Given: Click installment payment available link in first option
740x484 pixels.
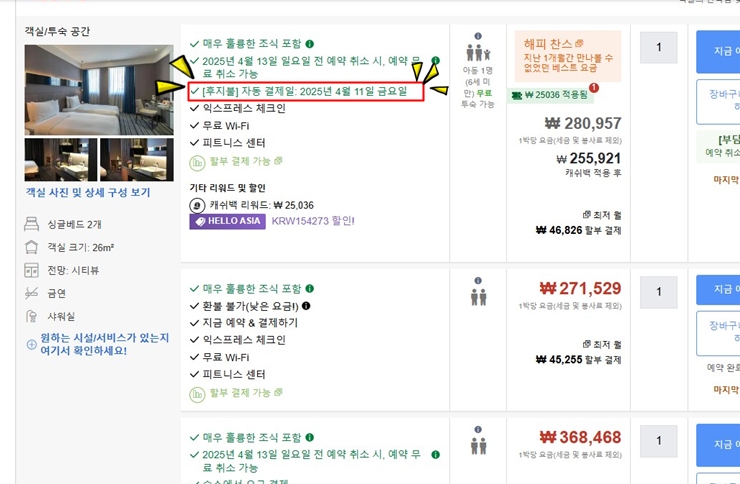Looking at the screenshot, I should (245, 161).
